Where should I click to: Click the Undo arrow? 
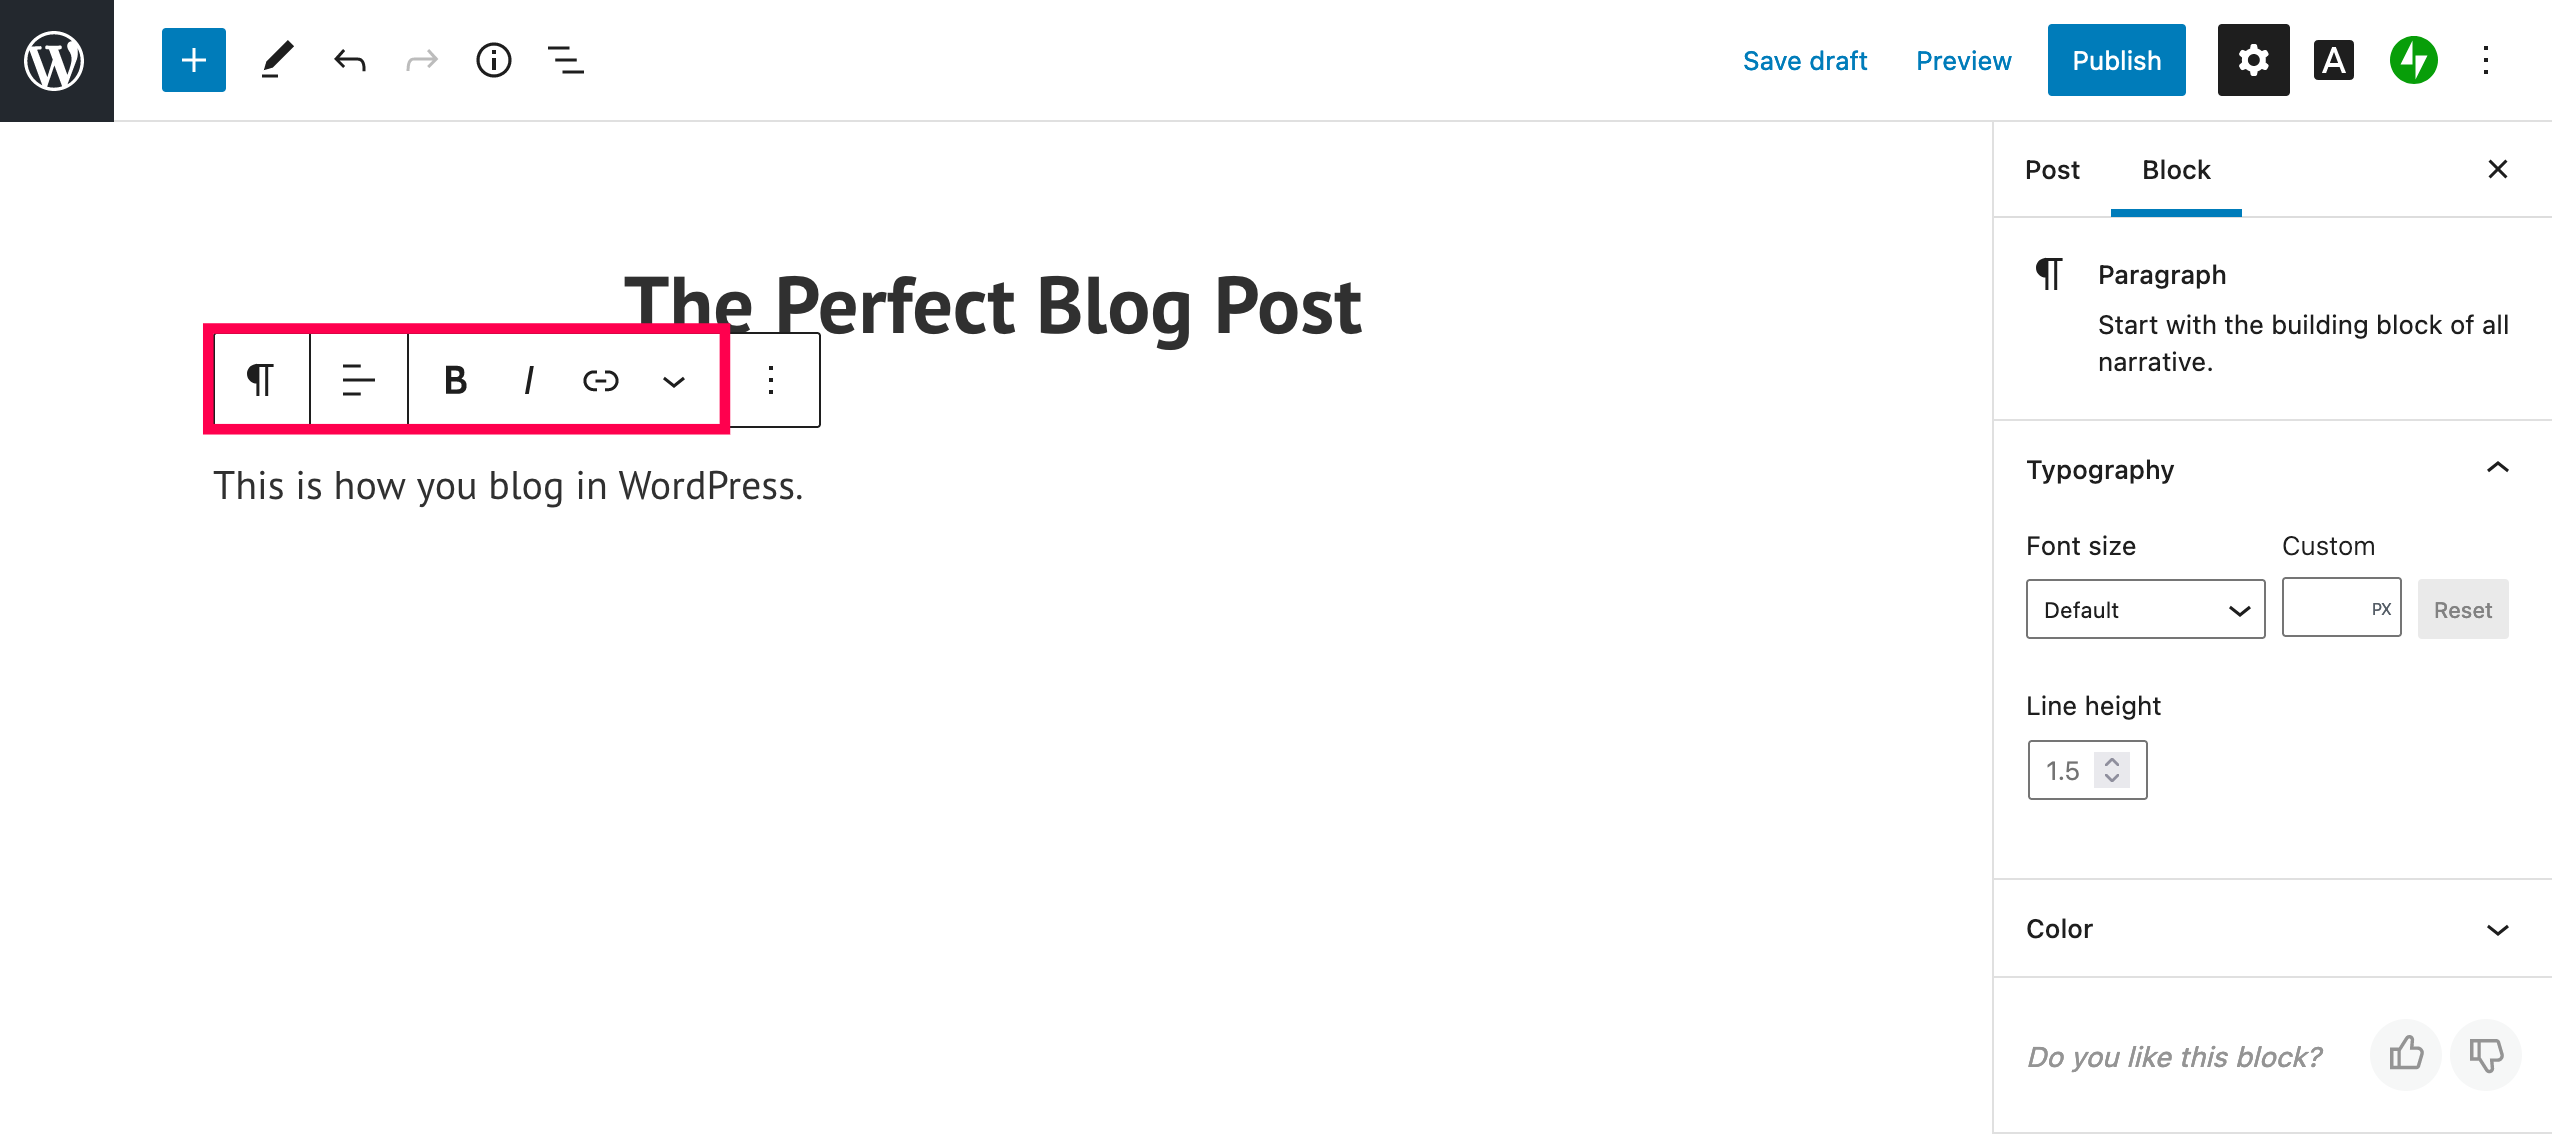click(350, 61)
